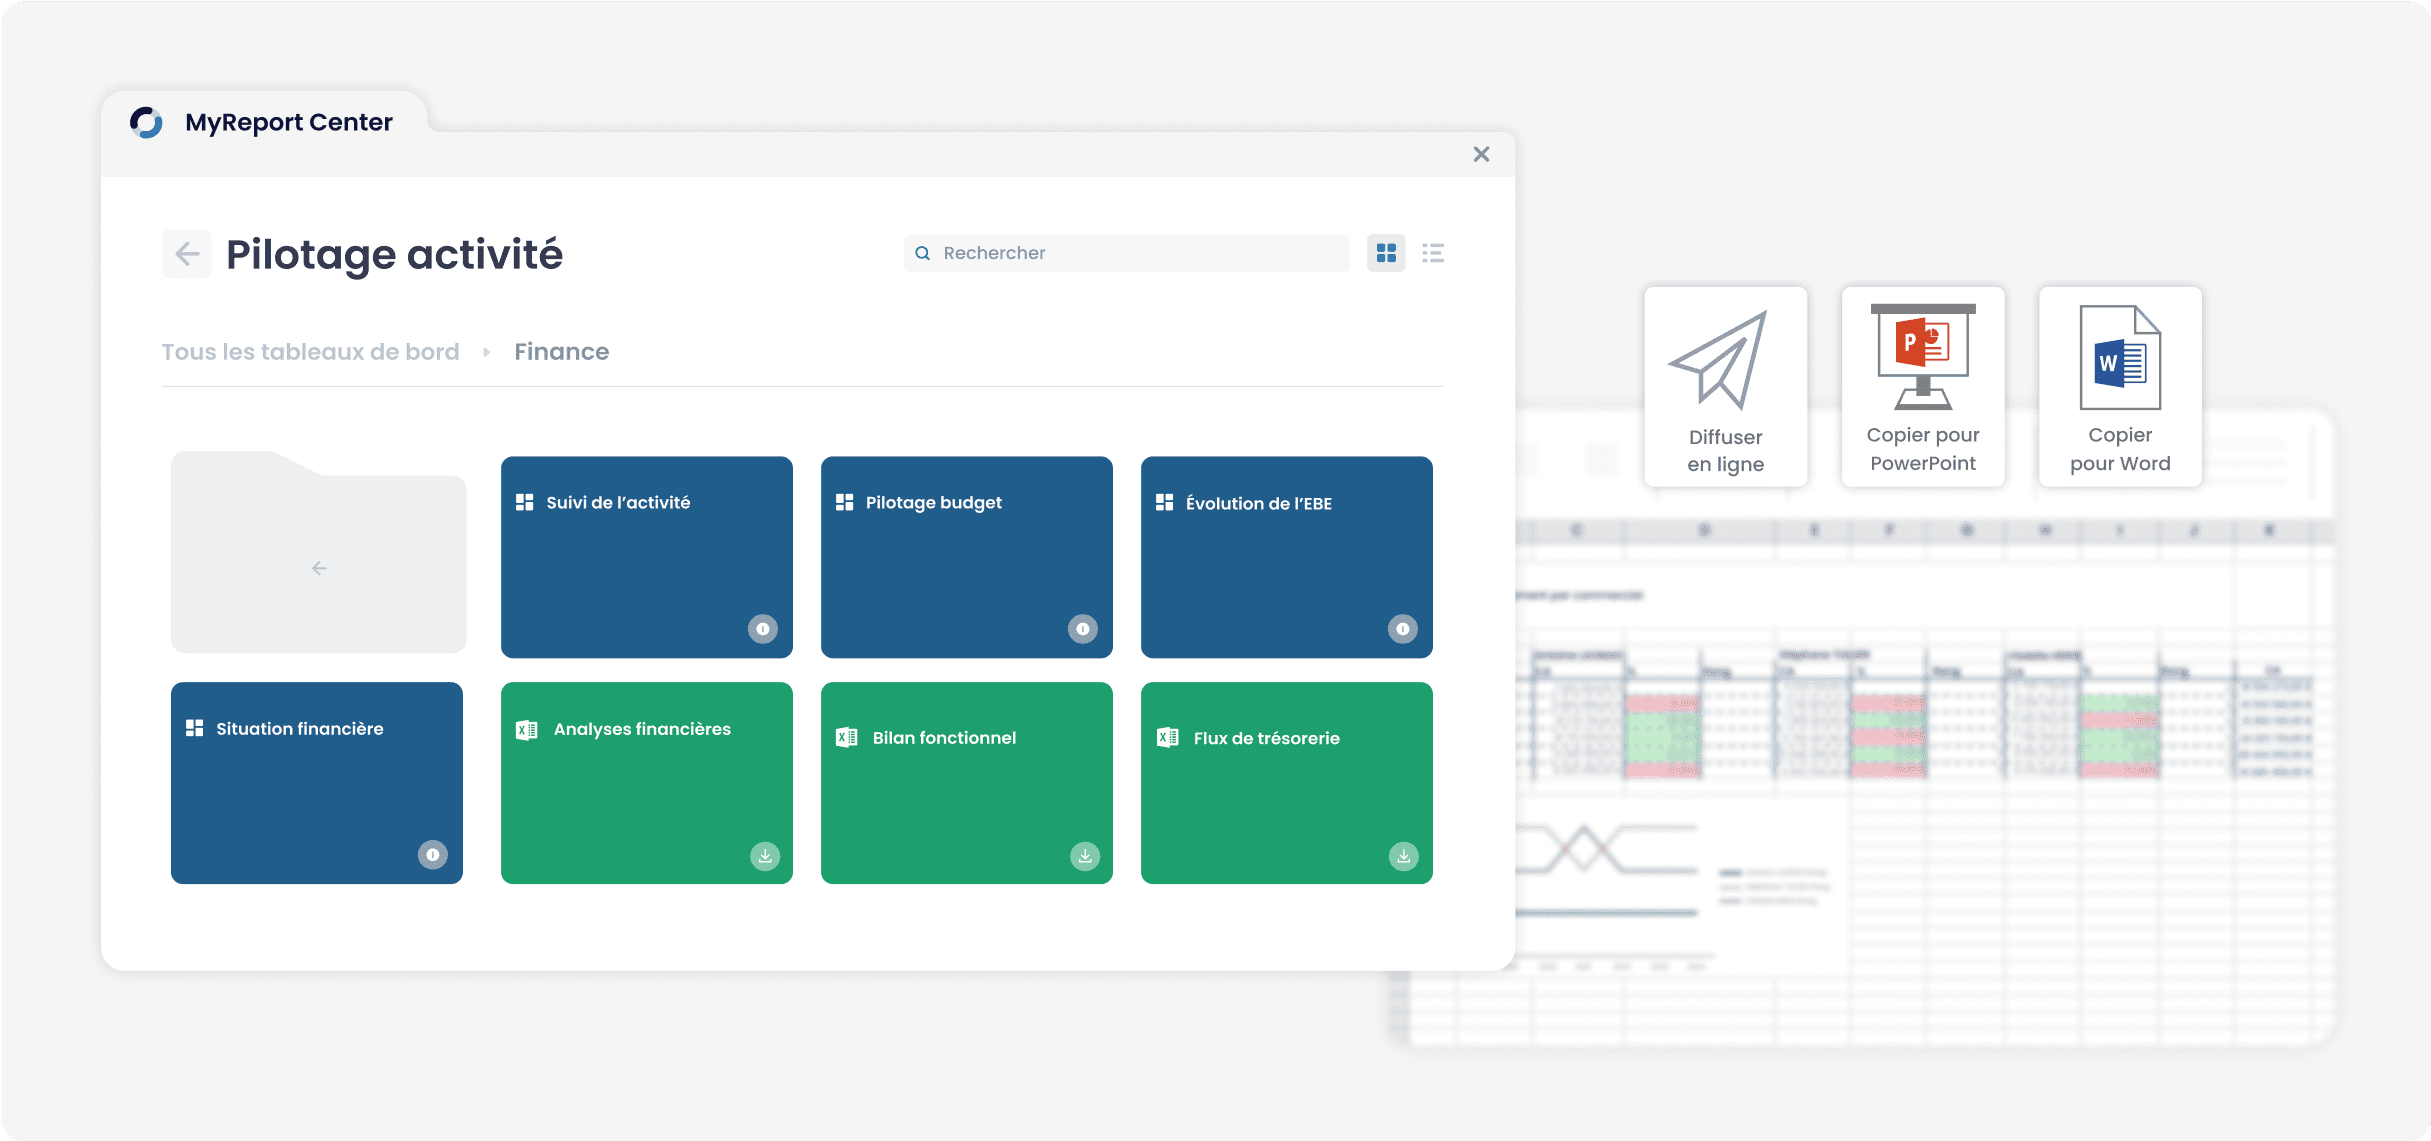Go back with arrow beside Pilotage activité
2431x1141 pixels.
point(187,254)
